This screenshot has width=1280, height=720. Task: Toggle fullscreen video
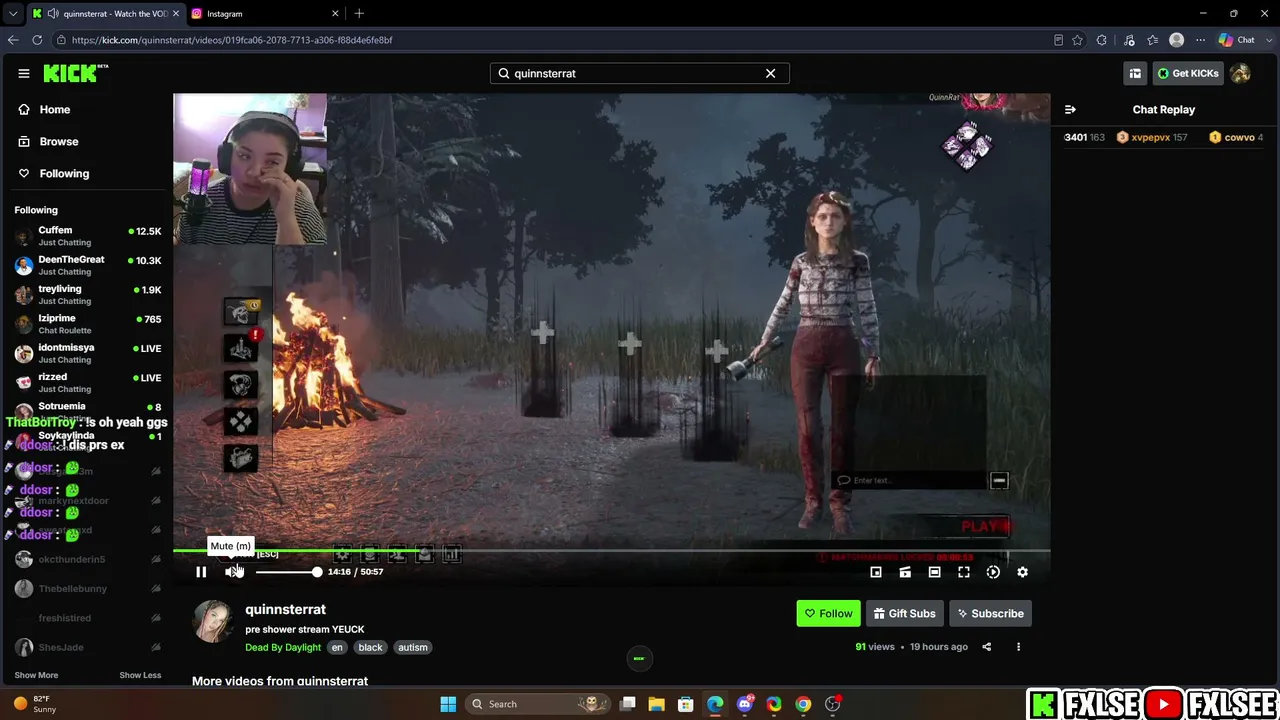coord(964,572)
